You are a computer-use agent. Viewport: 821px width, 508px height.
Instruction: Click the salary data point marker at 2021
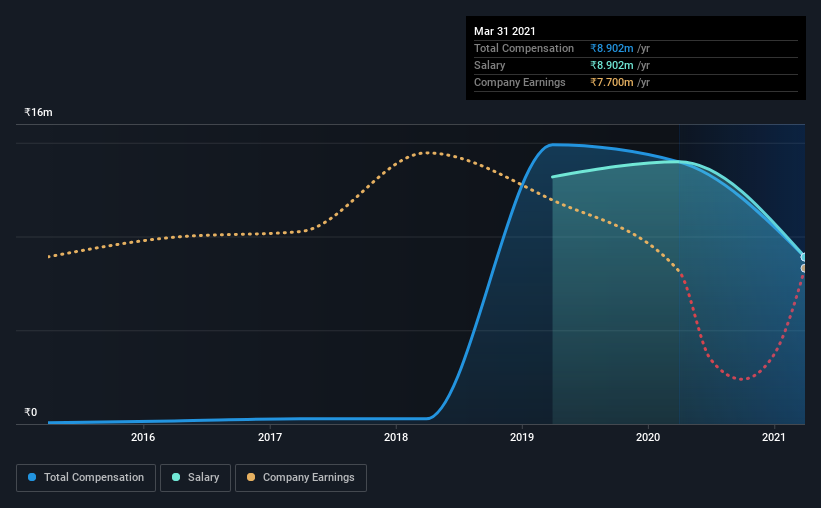pyautogui.click(x=804, y=257)
